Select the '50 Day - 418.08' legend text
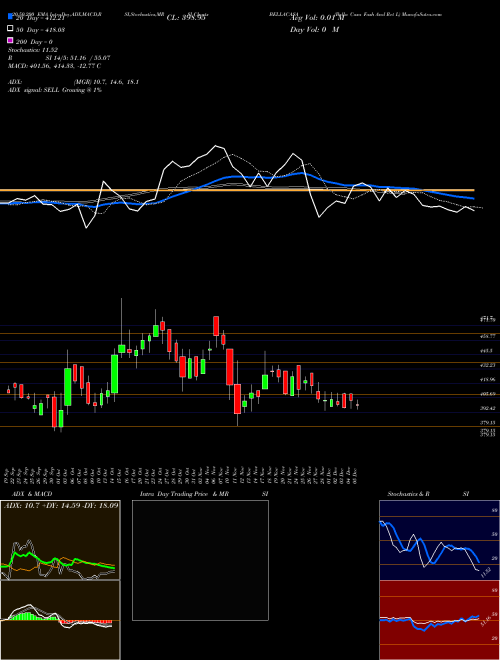The height and width of the screenshot is (660, 500). point(40,30)
